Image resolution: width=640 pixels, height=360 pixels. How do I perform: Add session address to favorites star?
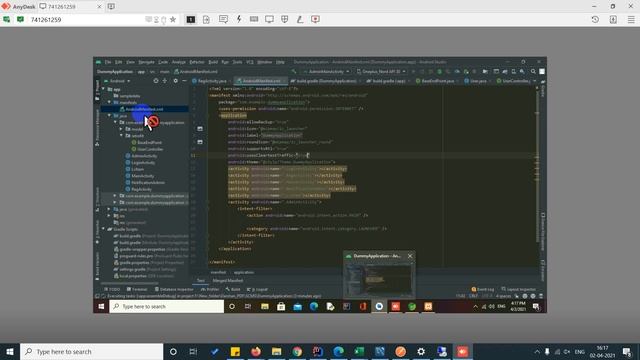(x=173, y=19)
